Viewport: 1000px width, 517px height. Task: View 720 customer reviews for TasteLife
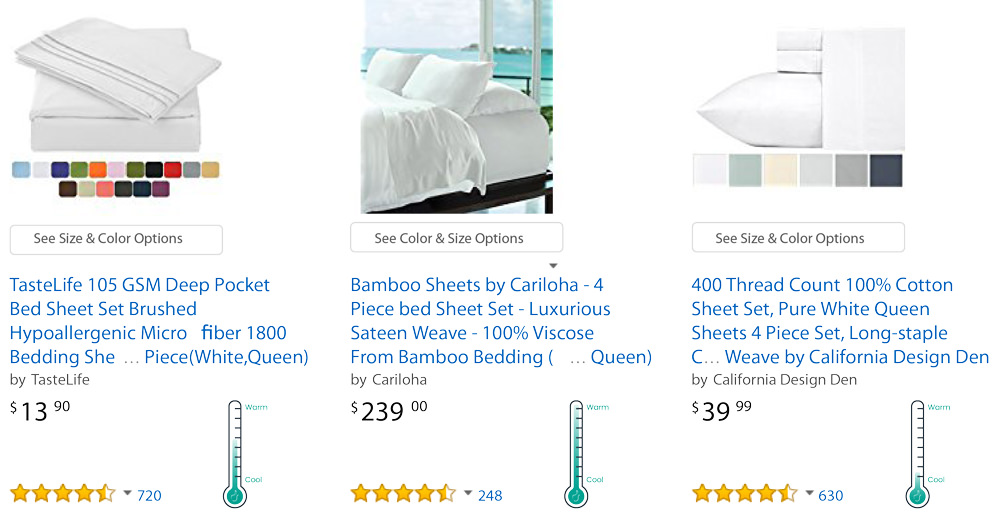149,495
